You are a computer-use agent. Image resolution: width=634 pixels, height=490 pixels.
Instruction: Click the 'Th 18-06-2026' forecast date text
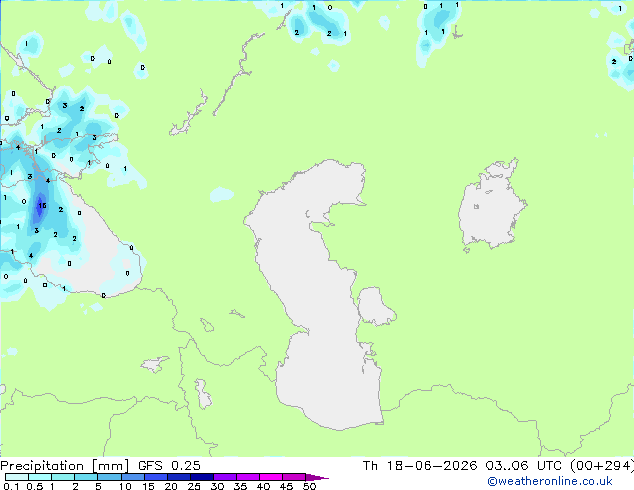420,466
